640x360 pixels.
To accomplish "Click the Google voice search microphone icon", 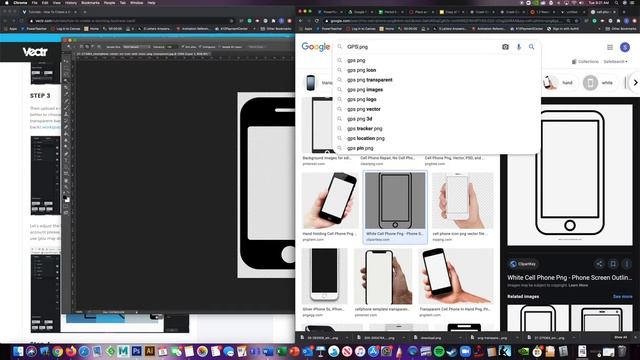I will 519,47.
